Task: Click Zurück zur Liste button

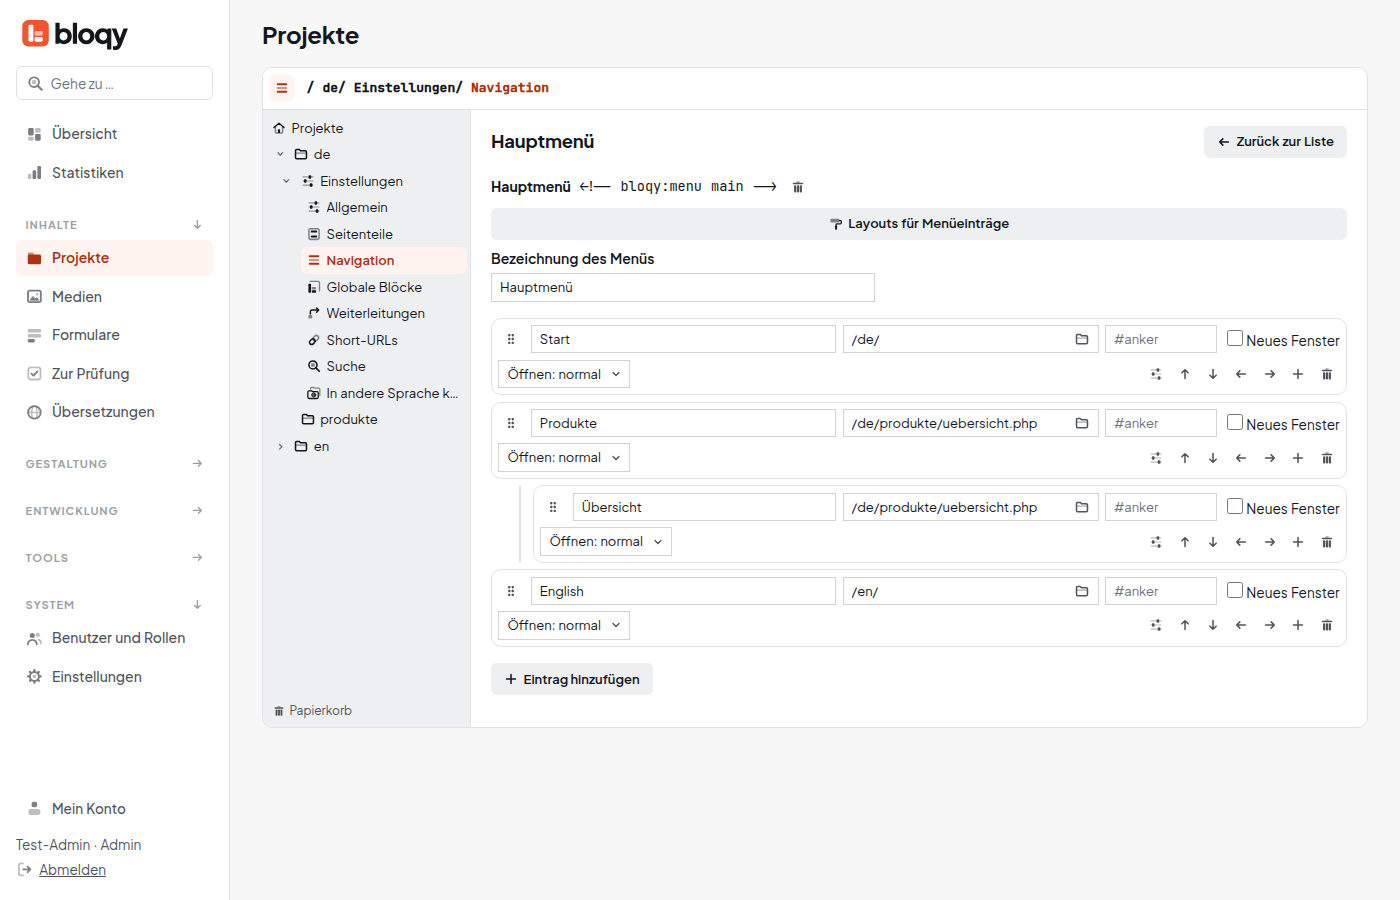Action: tap(1275, 142)
